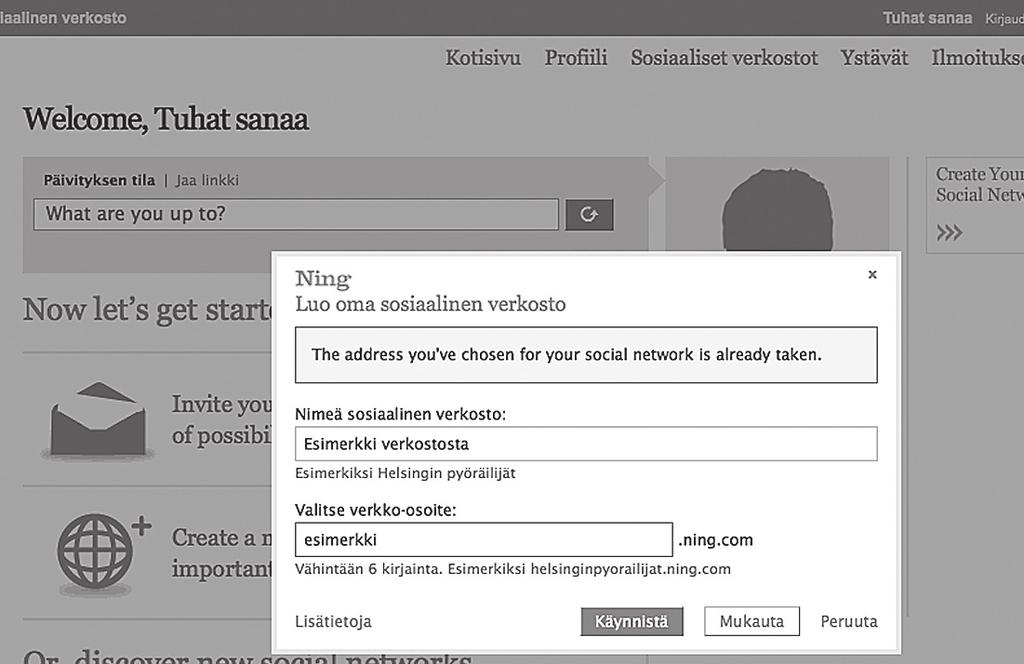Screen dimensions: 1024x664
Task: Click the Valitse verkko-osoite label
Action: [376, 510]
